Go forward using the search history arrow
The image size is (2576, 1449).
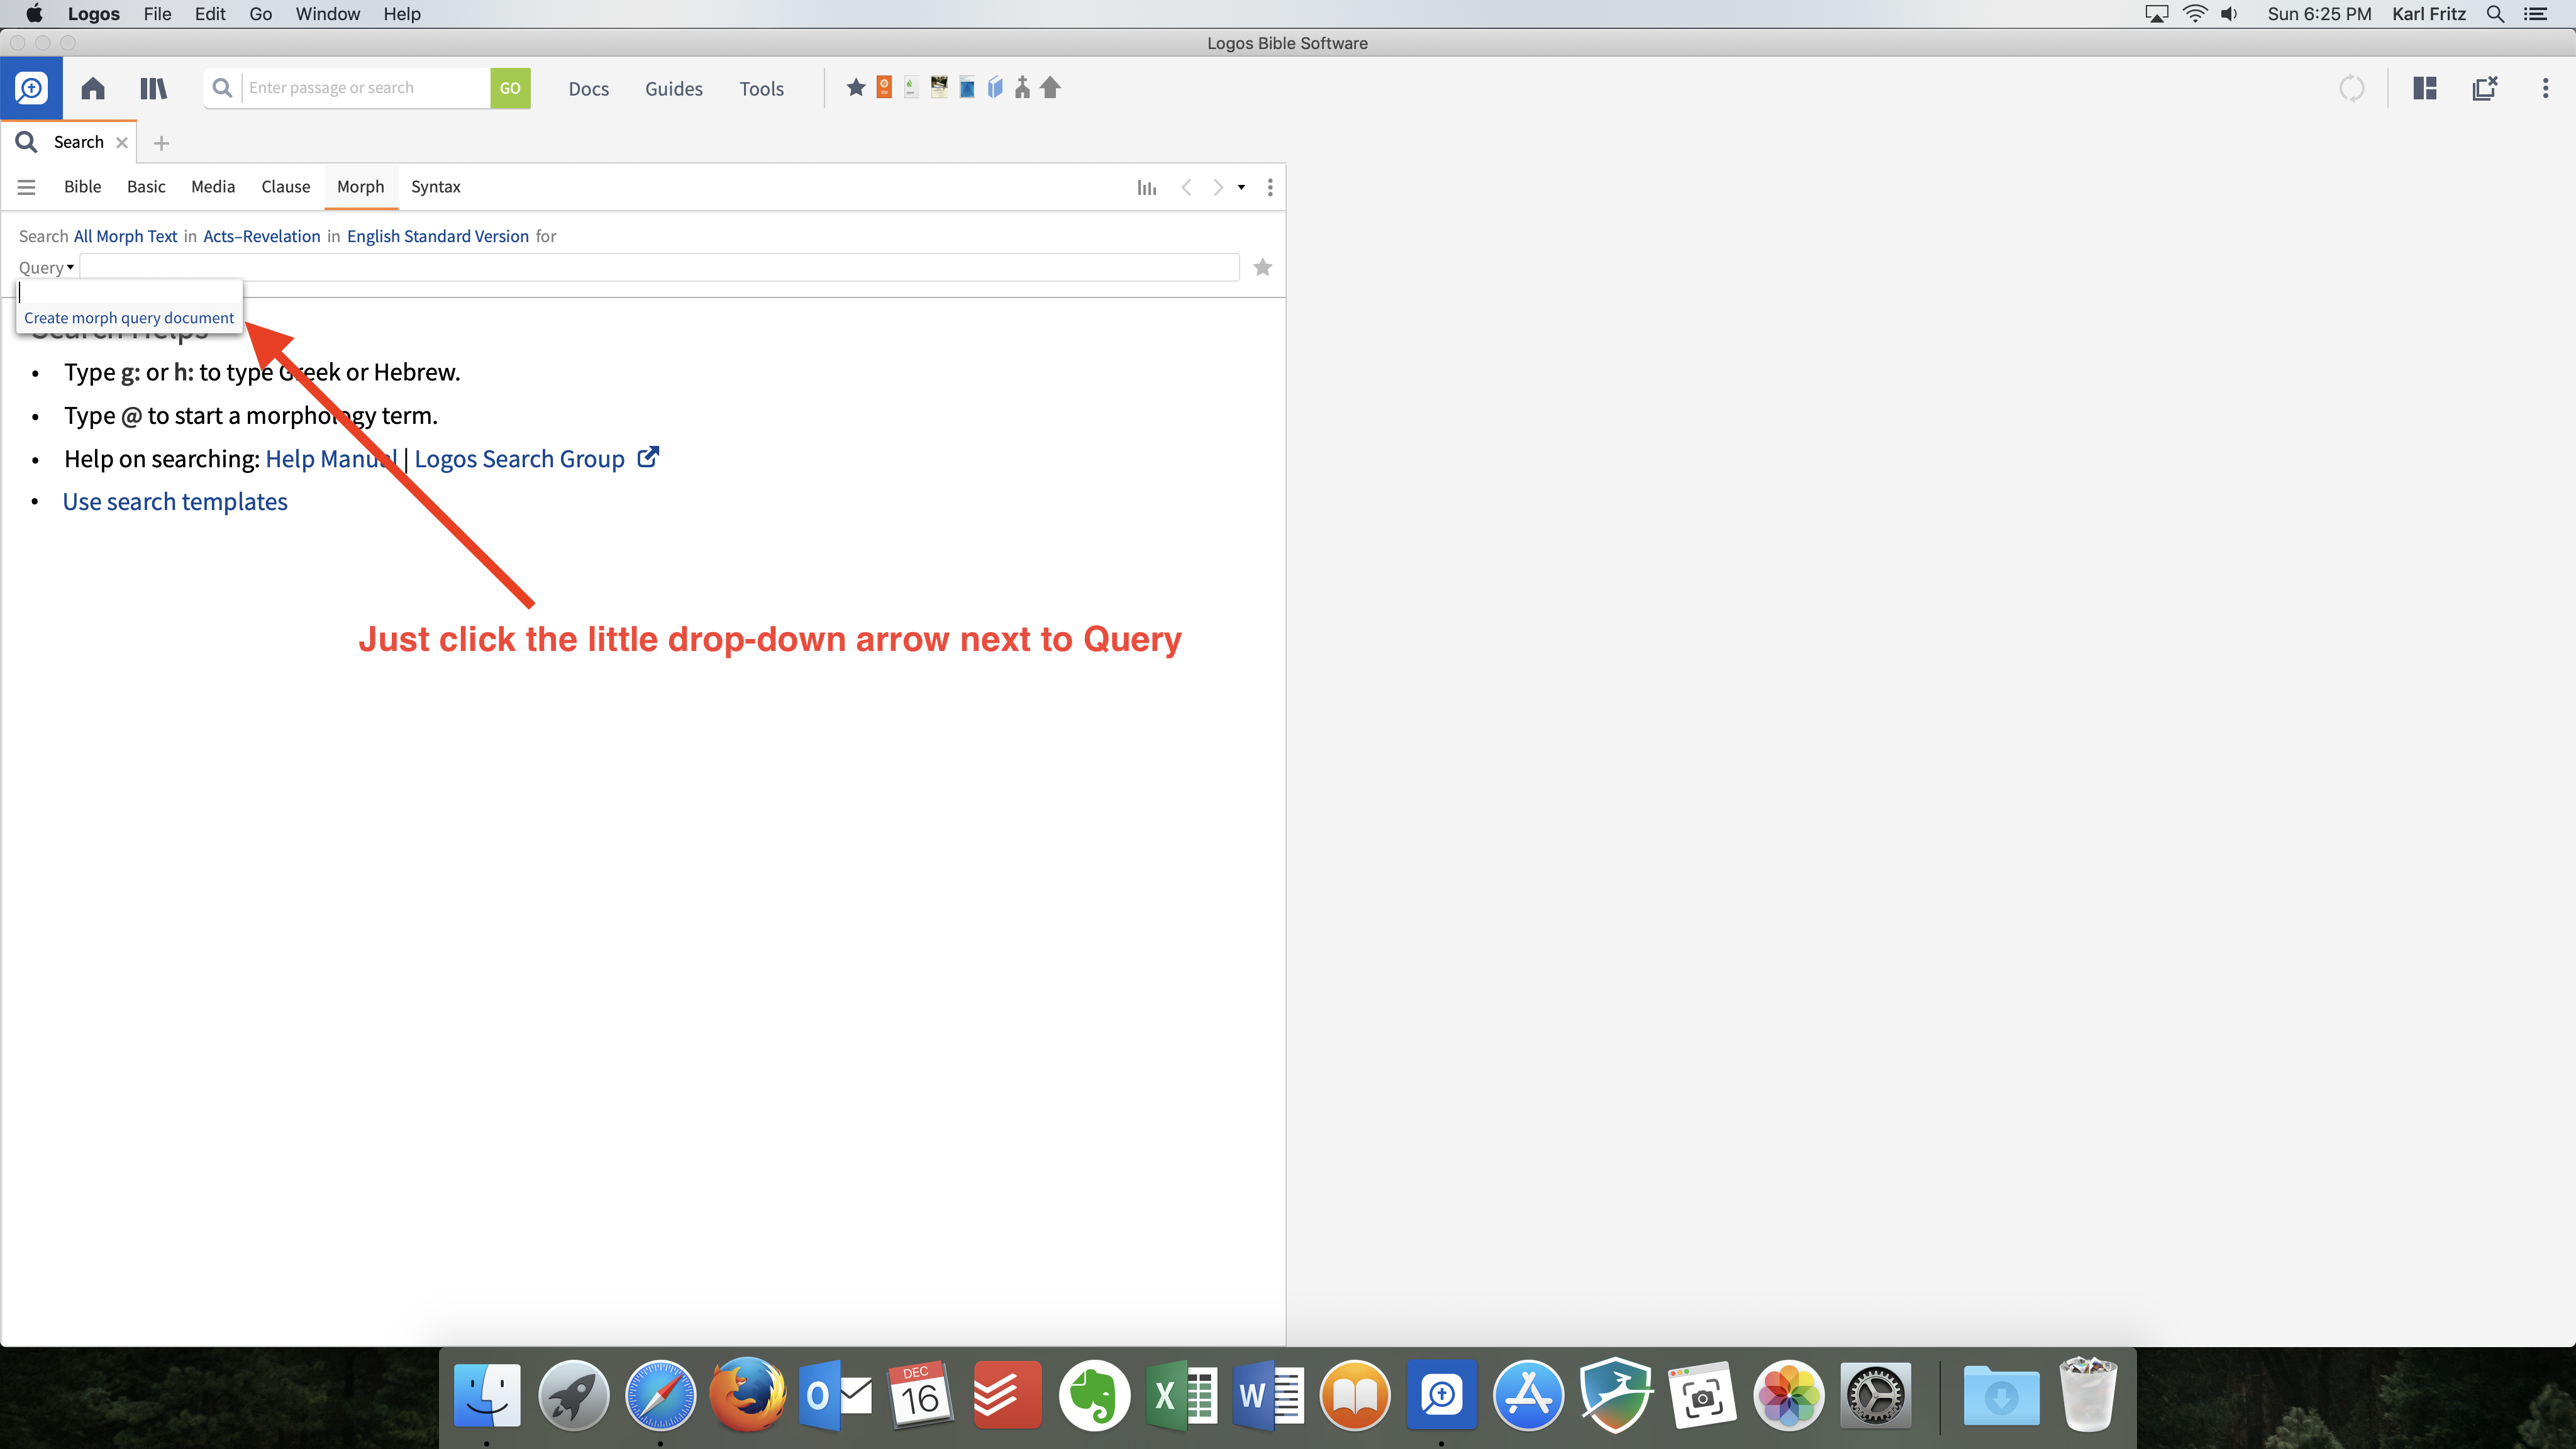click(x=1218, y=187)
